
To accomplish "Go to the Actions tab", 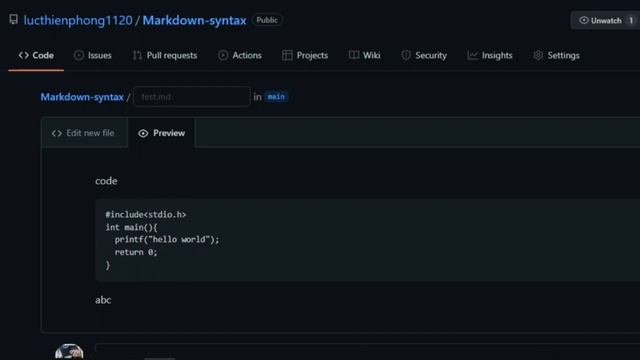I will 240,55.
